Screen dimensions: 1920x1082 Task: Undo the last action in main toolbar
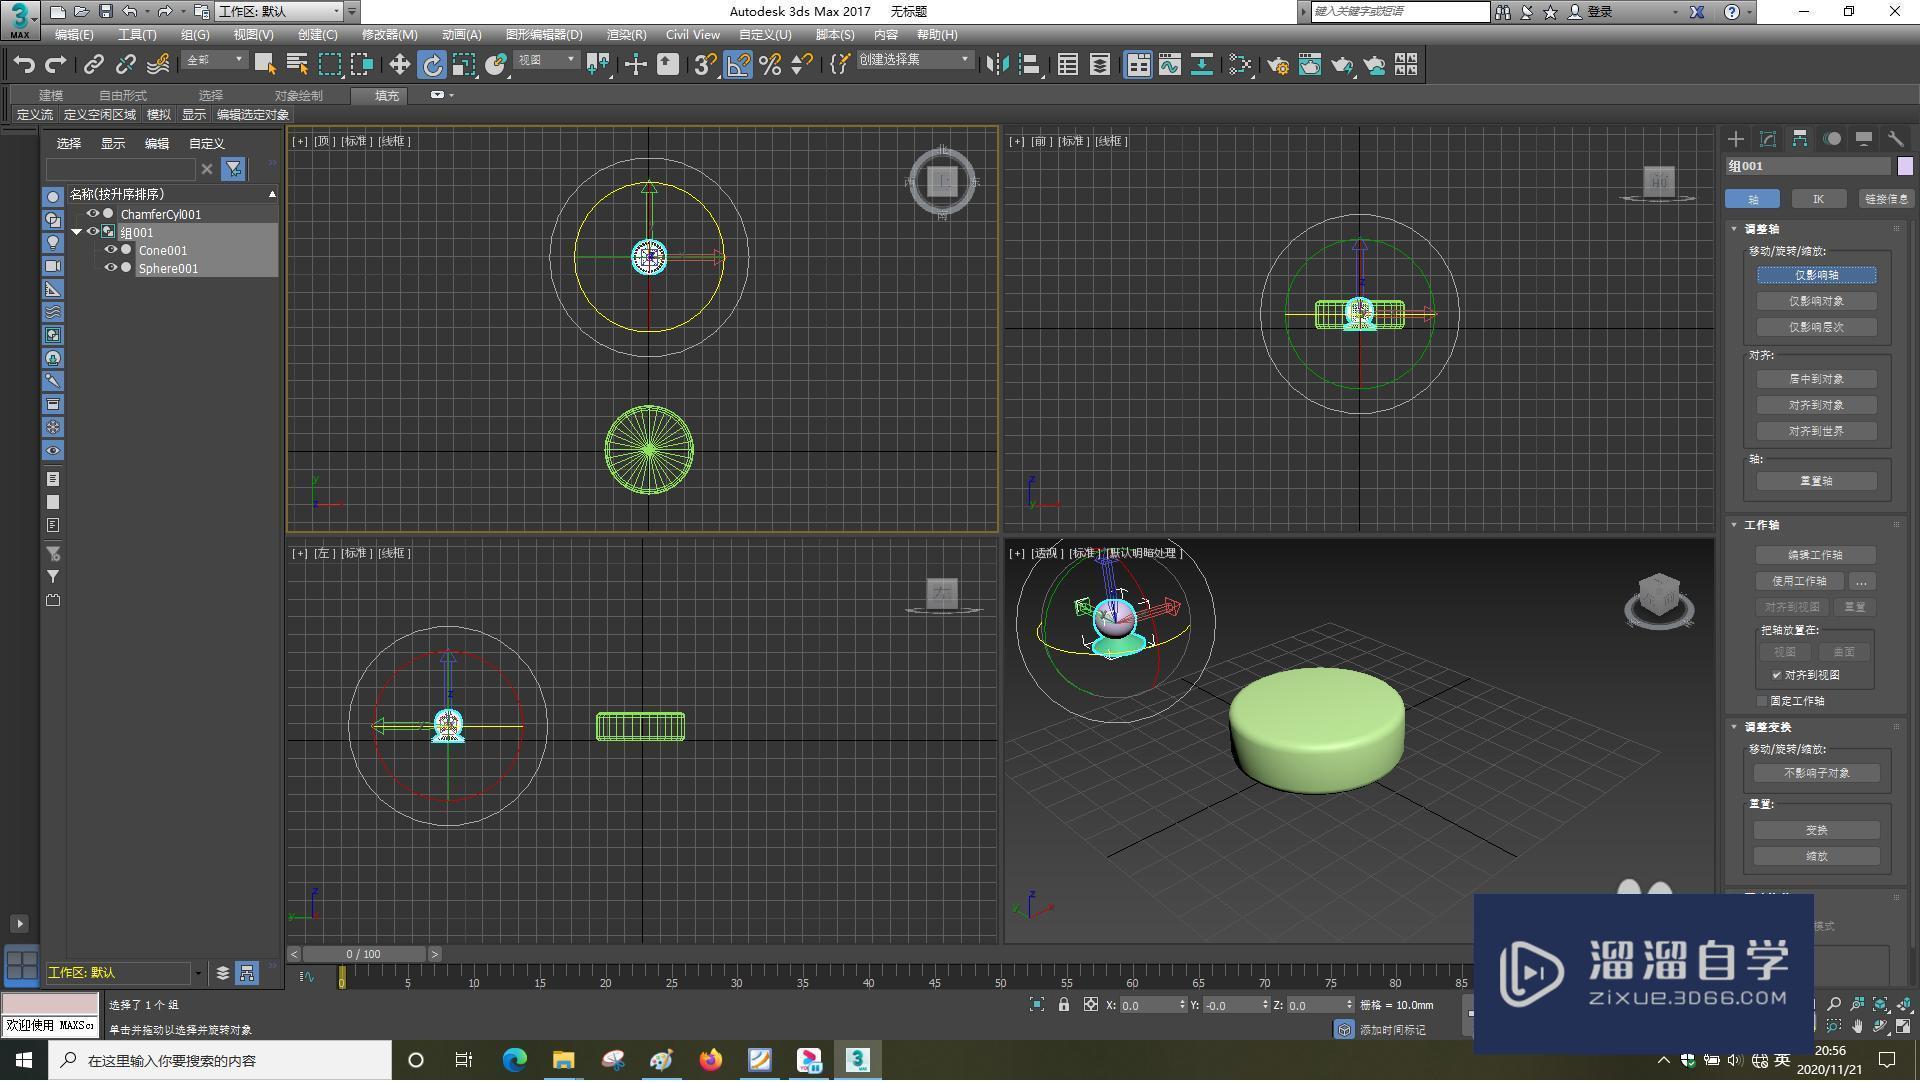point(24,65)
